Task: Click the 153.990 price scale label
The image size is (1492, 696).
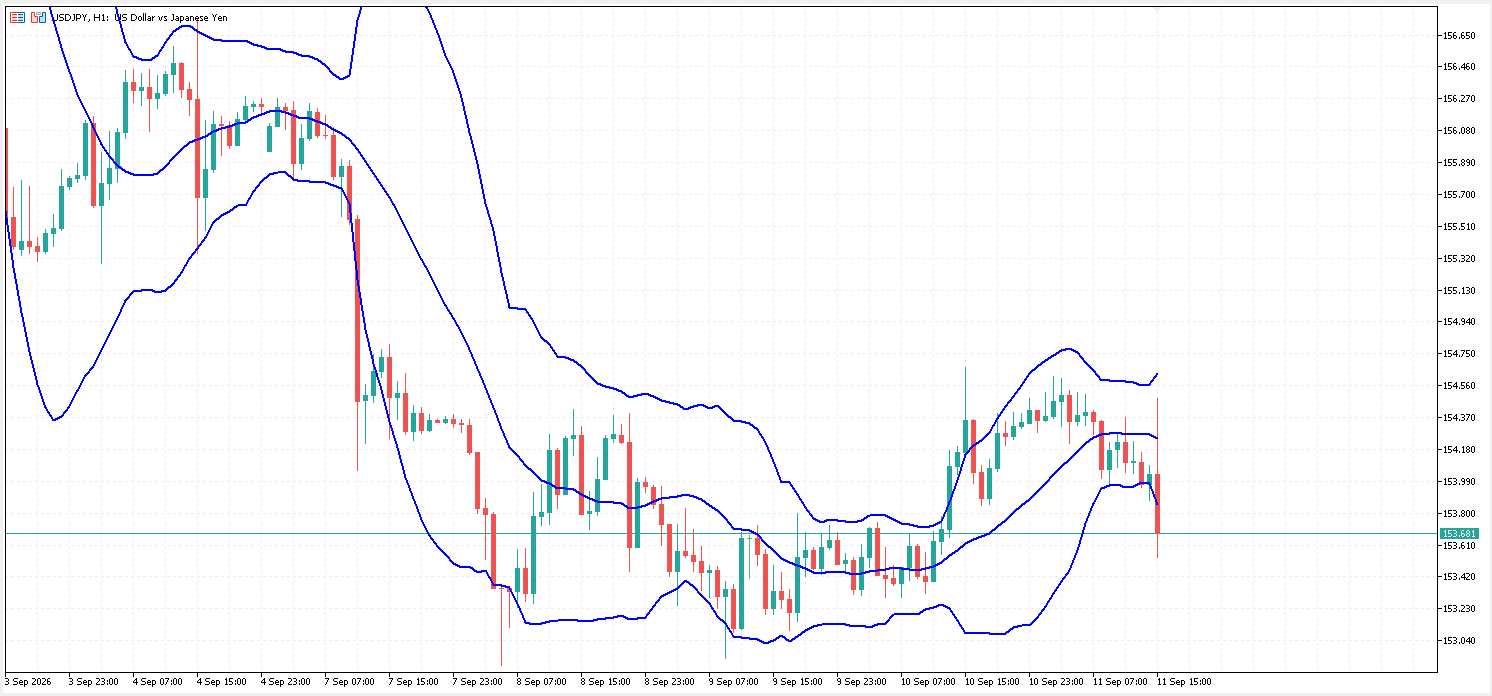Action: 1460,482
